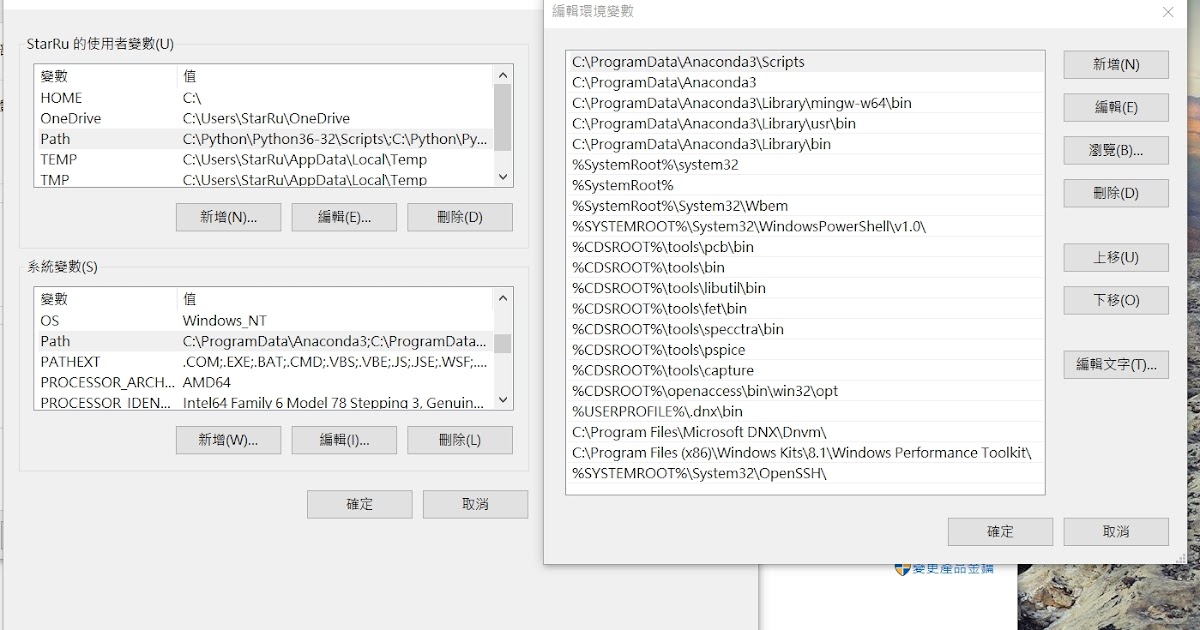Image resolution: width=1200 pixels, height=630 pixels.
Task: Click 變數 column header in user variables
Action: [x=106, y=76]
